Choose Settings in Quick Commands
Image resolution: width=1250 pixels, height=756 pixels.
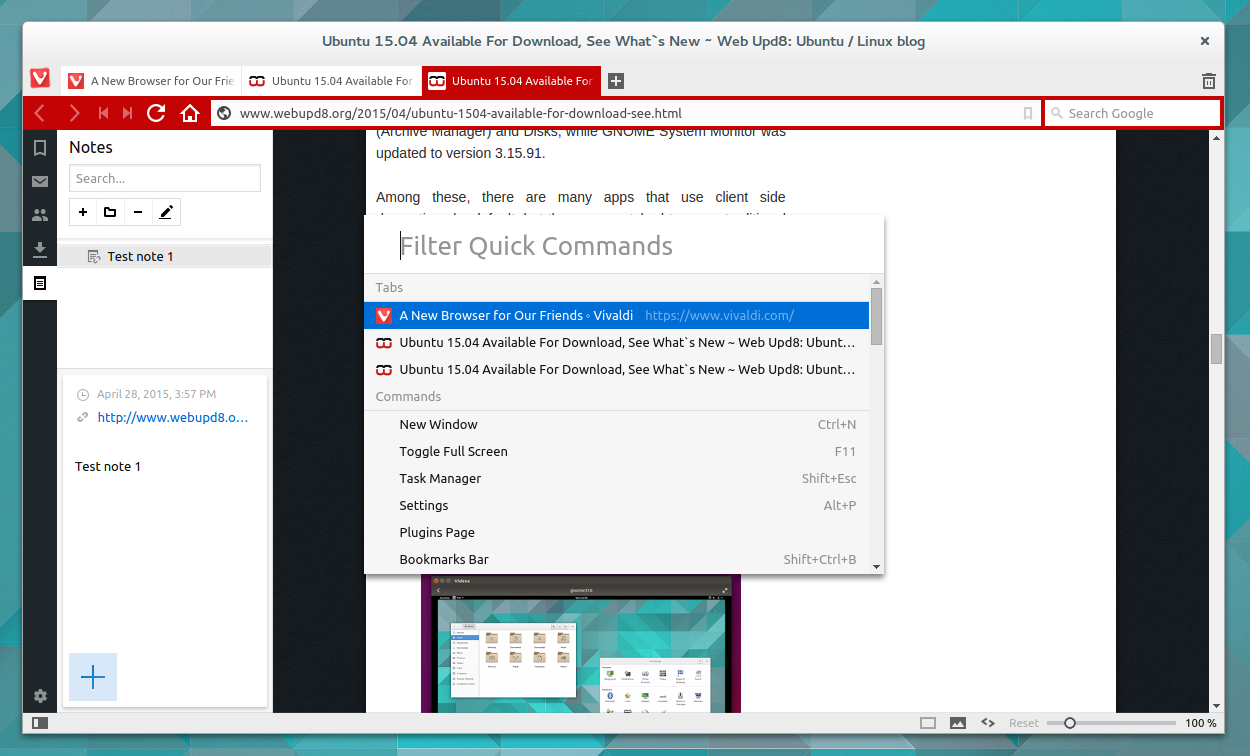pyautogui.click(x=617, y=505)
